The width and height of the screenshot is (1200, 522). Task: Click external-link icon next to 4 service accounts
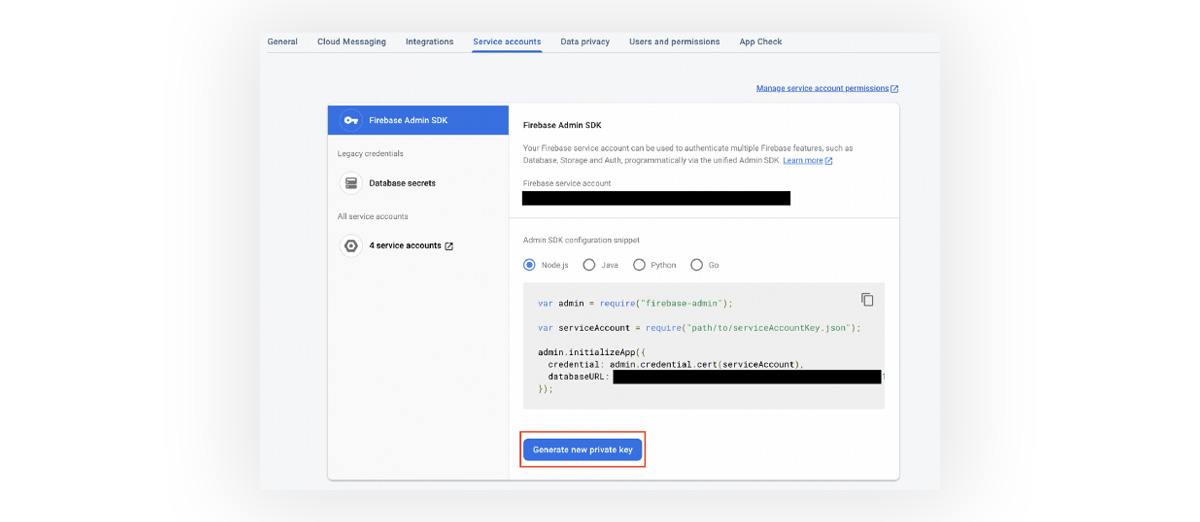[449, 246]
